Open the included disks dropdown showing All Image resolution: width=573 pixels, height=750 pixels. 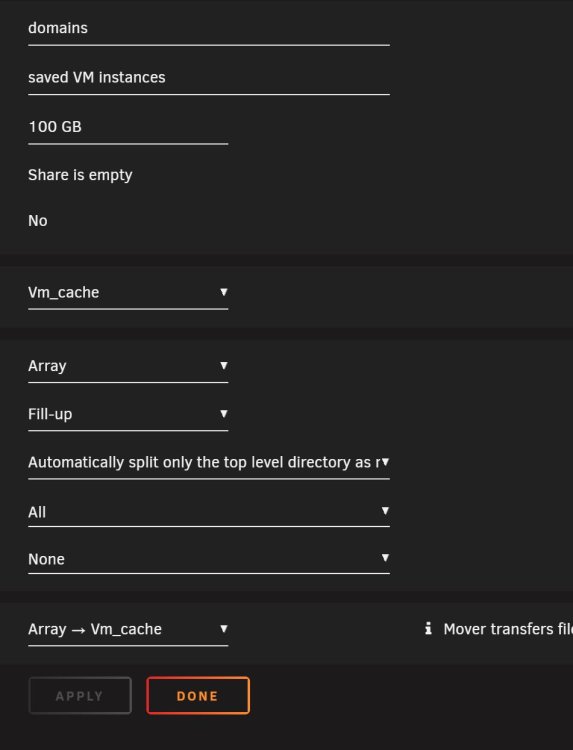[209, 512]
